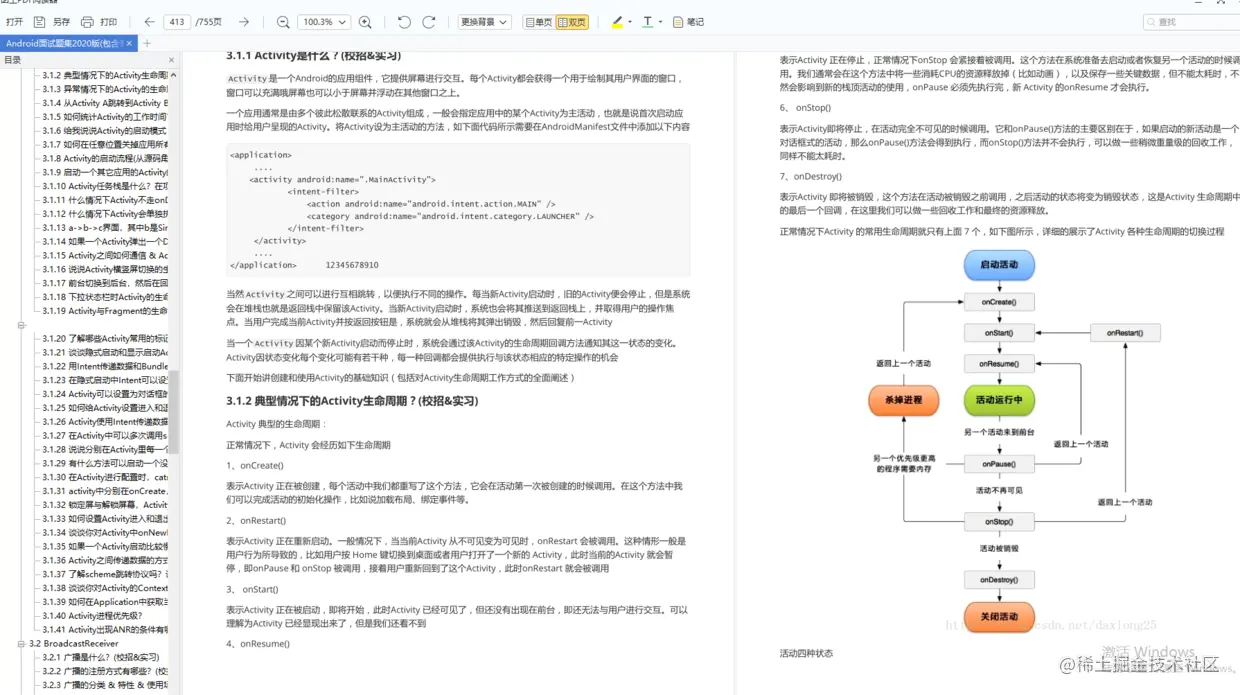
Task: Click the 打开 (Open) toolbar button
Action: [x=14, y=22]
